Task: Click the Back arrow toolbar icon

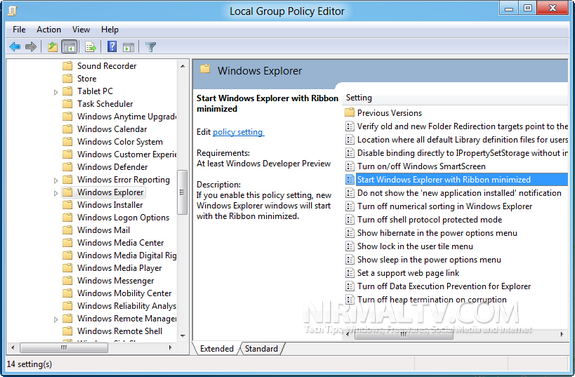Action: (x=15, y=47)
